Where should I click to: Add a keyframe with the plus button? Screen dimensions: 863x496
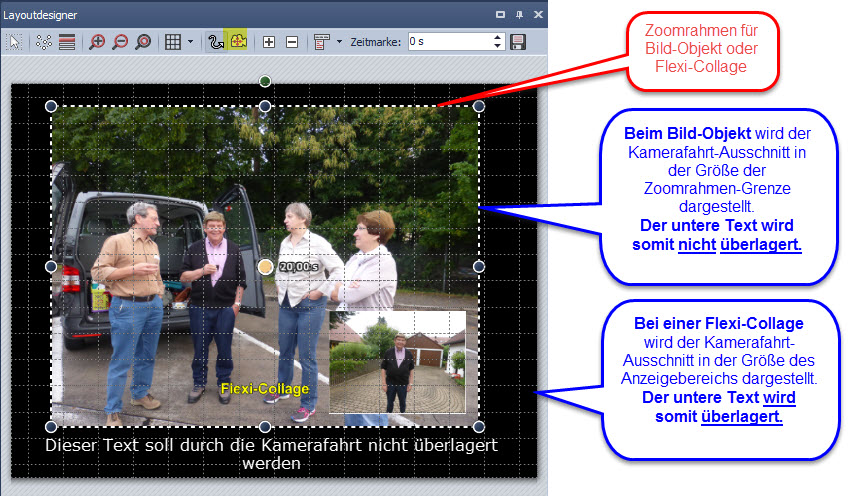point(268,42)
